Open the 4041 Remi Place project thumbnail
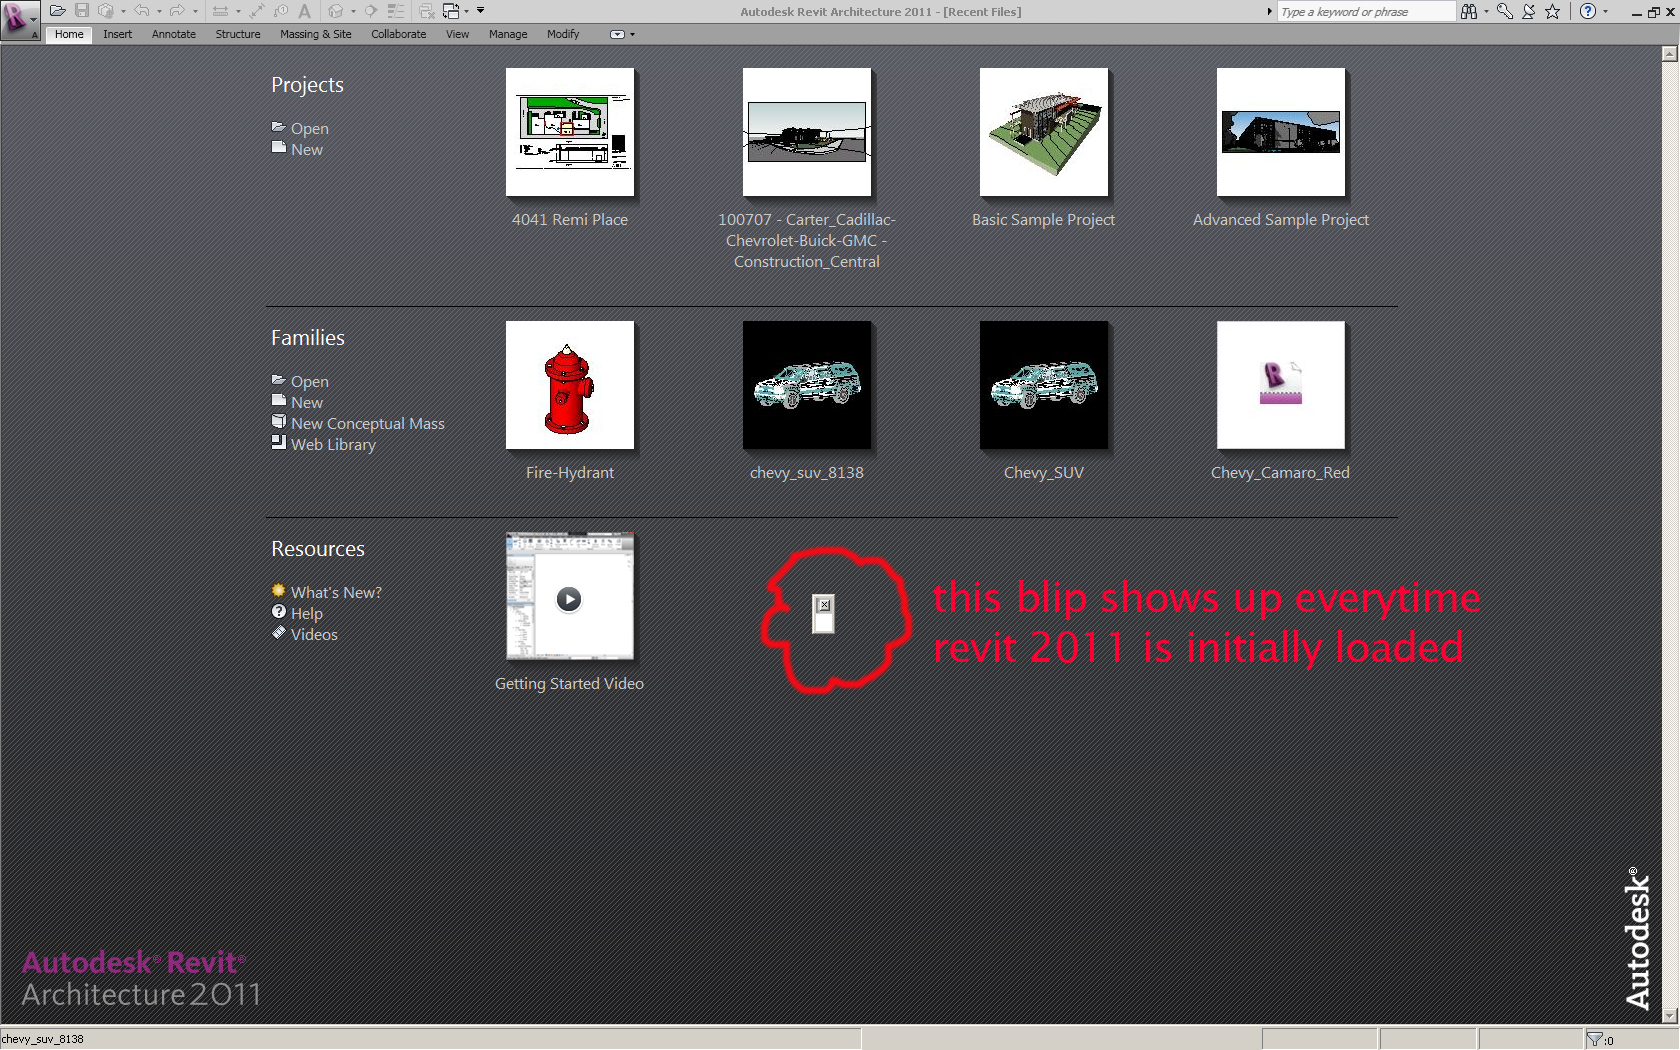This screenshot has width=1680, height=1050. point(570,132)
